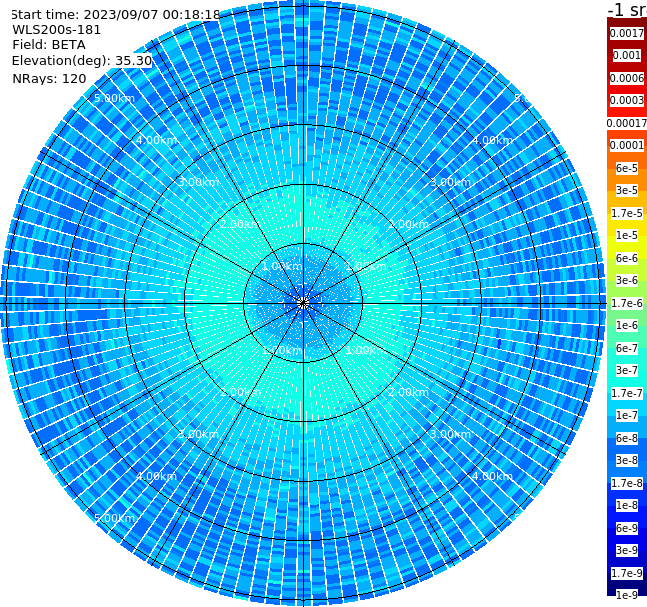Click the 1.7e-7 colorbar label
Viewport: 647px width, 607px height.
pos(627,393)
